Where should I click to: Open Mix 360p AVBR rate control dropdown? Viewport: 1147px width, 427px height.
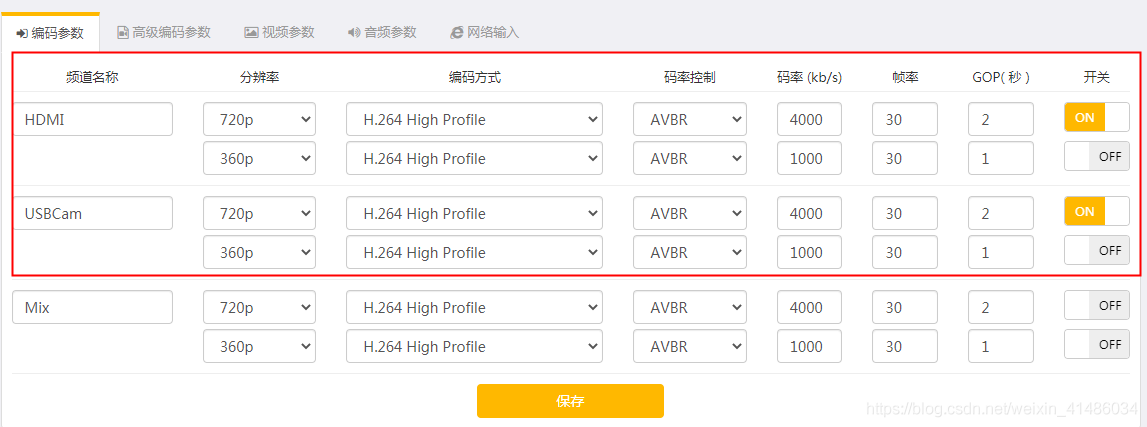click(x=690, y=347)
